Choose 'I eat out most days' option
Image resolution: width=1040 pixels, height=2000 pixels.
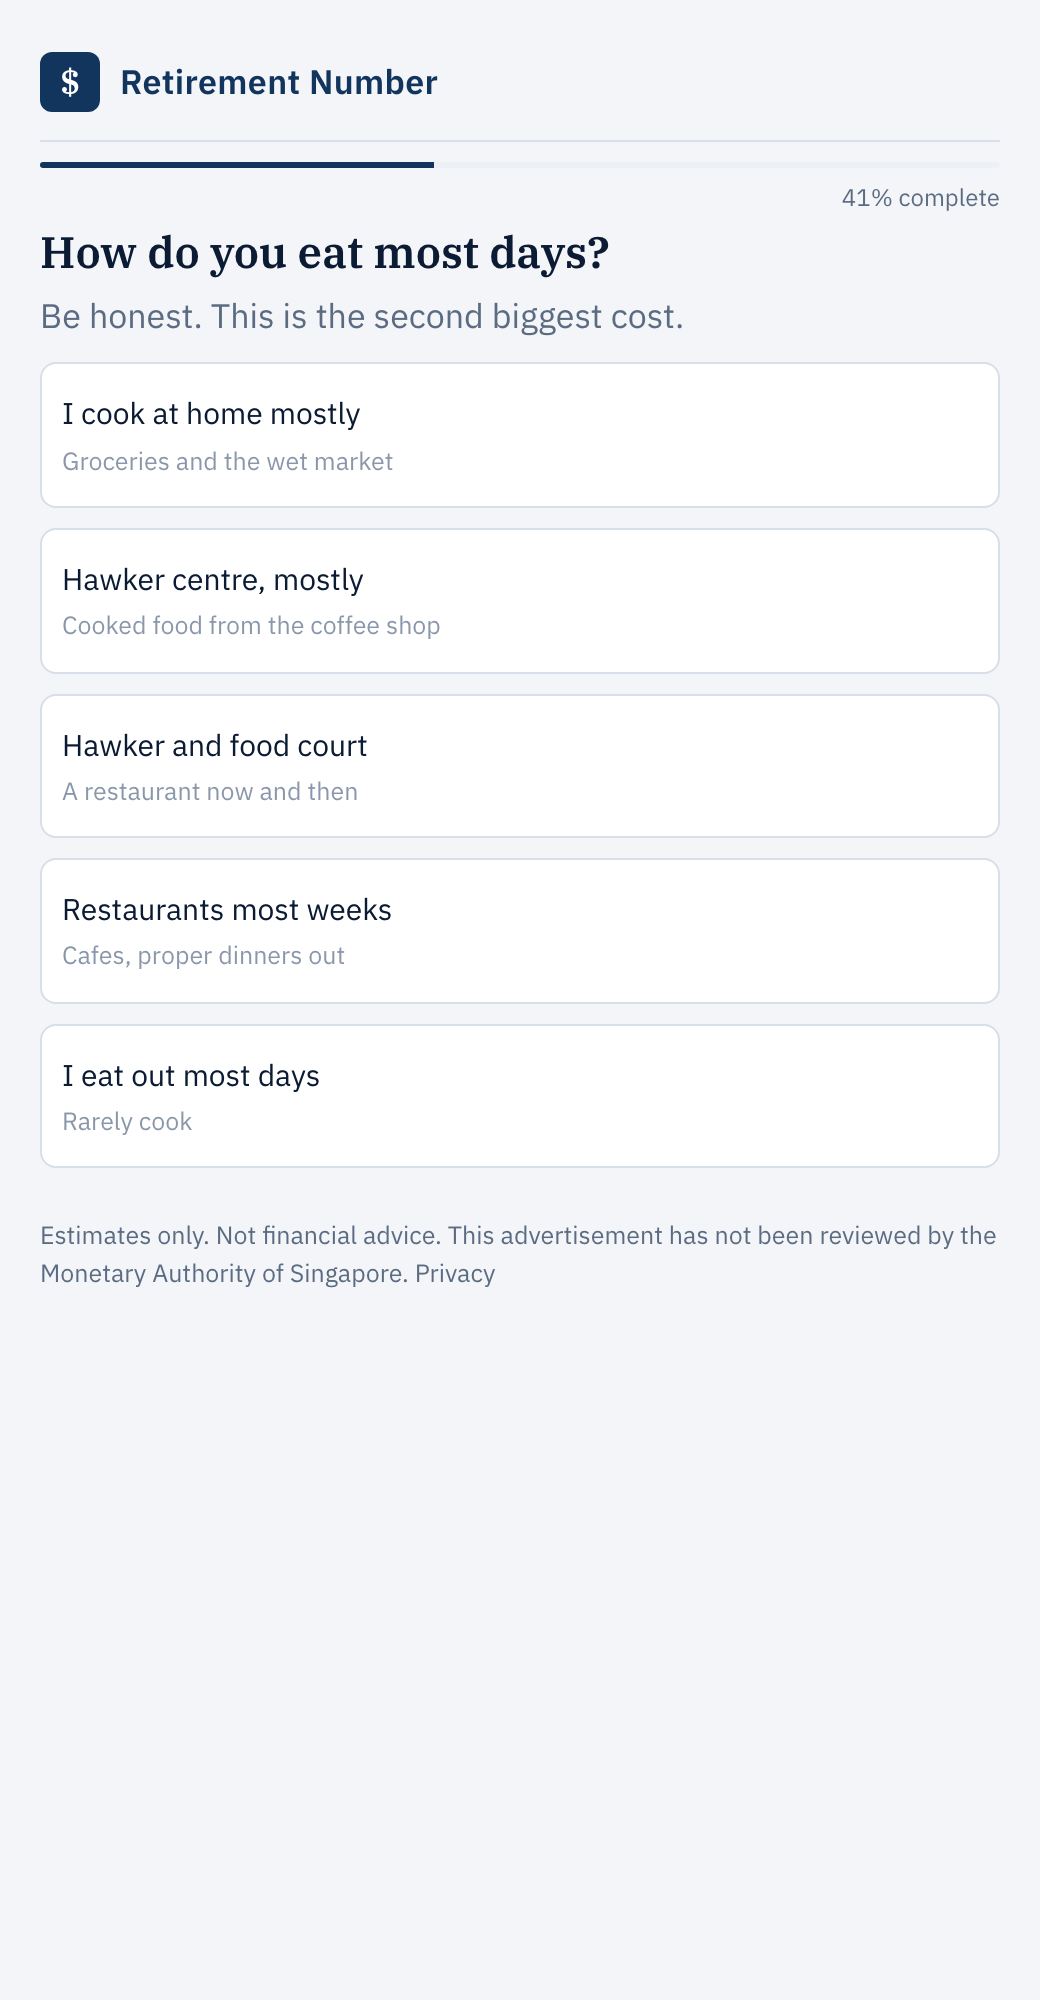[x=520, y=1096]
